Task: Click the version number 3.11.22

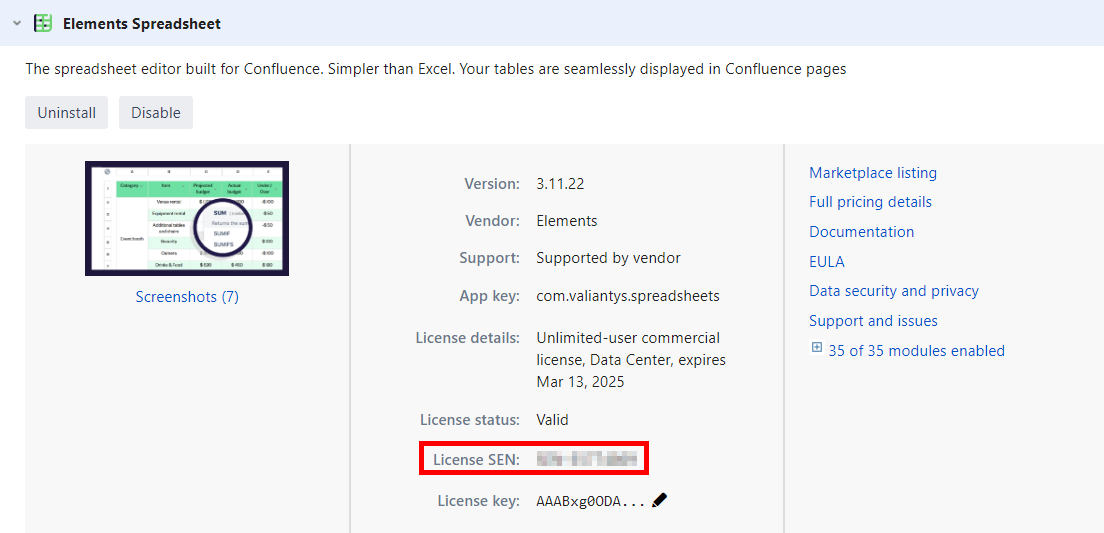Action: [x=560, y=184]
